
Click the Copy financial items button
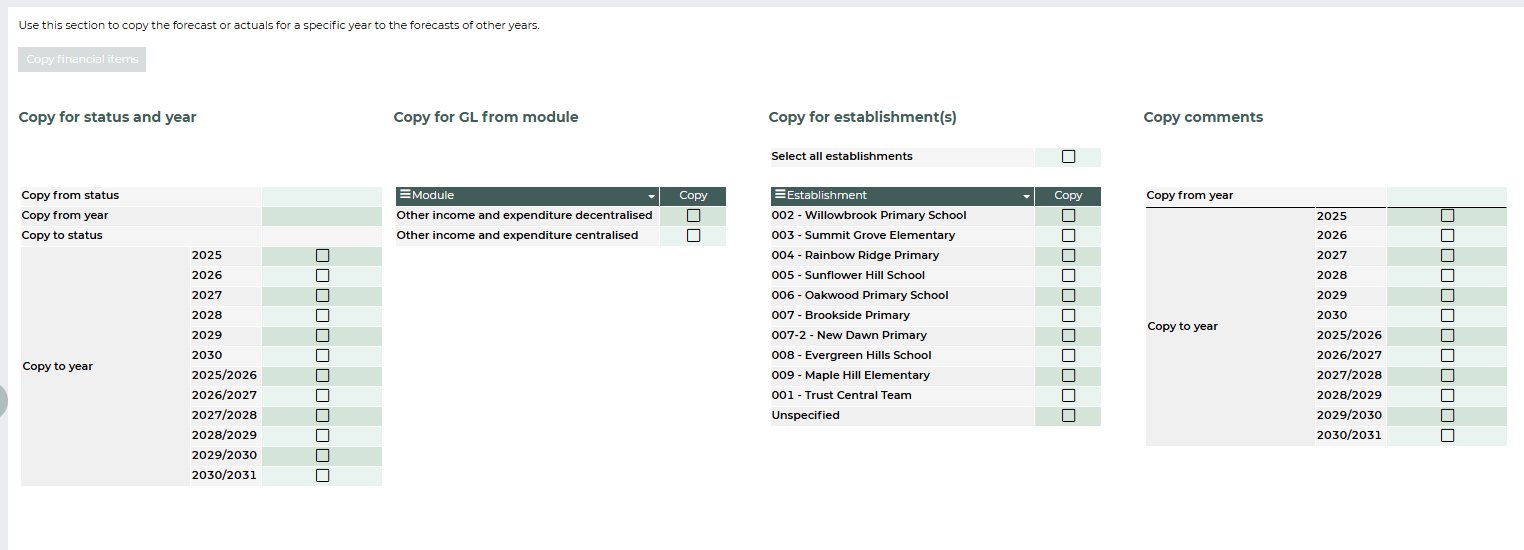coord(82,60)
